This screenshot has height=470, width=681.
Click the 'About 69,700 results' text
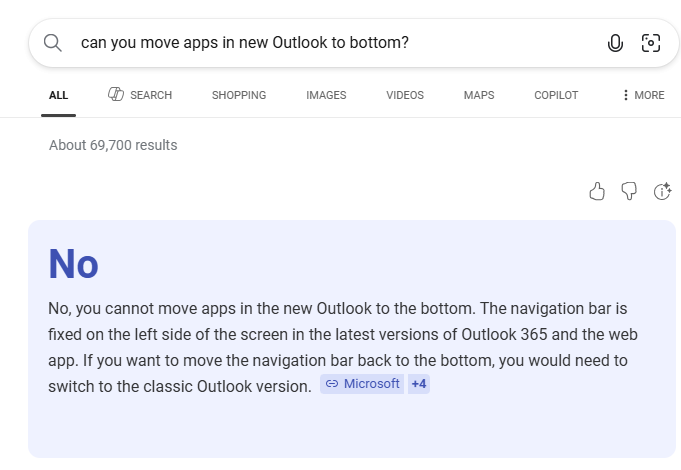pyautogui.click(x=113, y=145)
